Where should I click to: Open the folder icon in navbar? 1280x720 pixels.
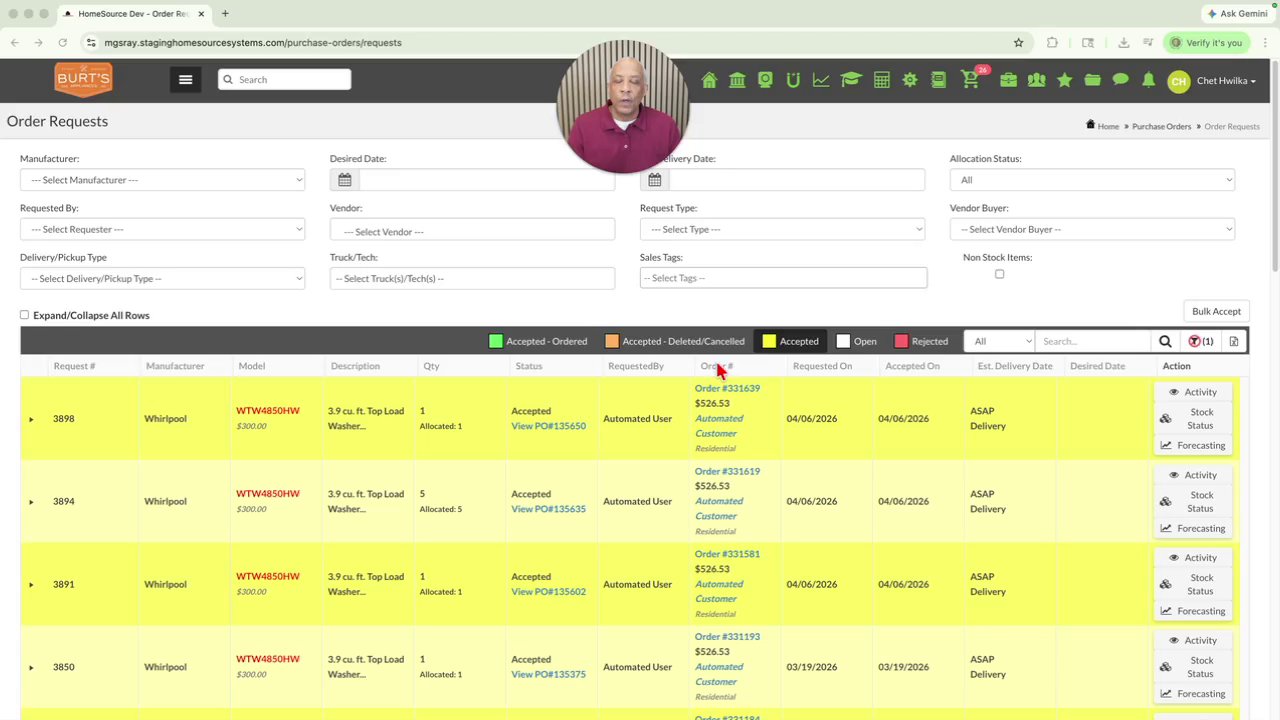tap(1092, 80)
